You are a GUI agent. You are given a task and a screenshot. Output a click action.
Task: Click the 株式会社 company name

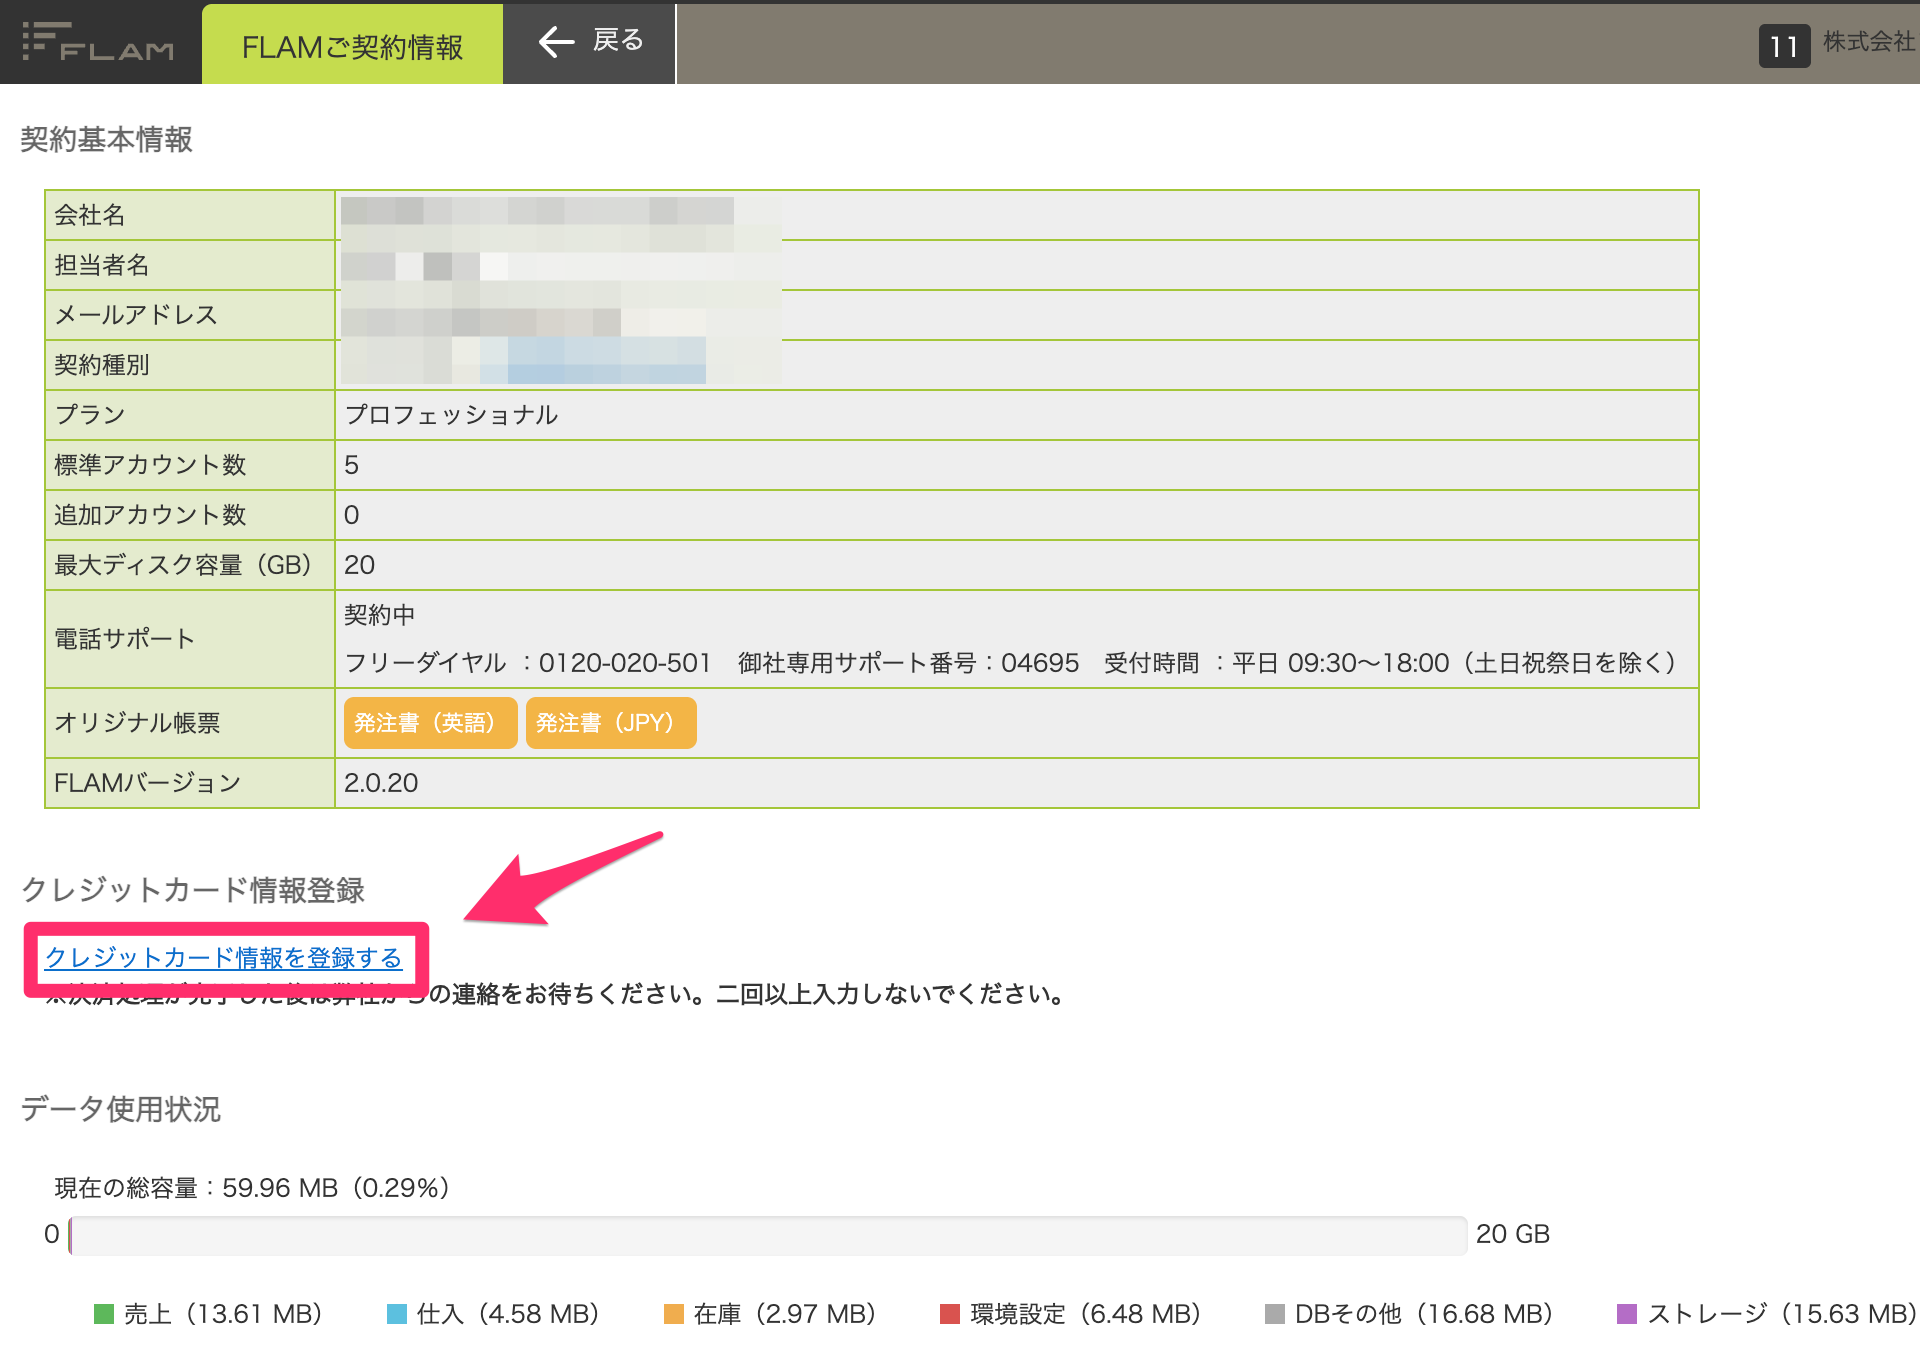[x=1869, y=42]
